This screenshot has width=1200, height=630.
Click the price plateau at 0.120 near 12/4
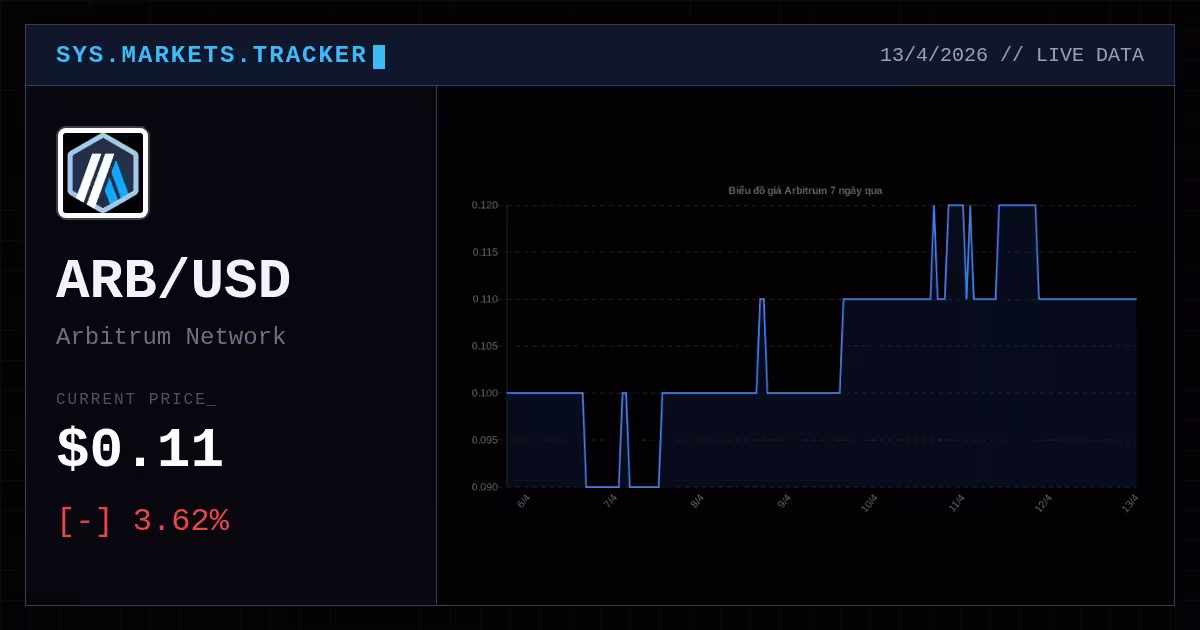[x=1017, y=205]
